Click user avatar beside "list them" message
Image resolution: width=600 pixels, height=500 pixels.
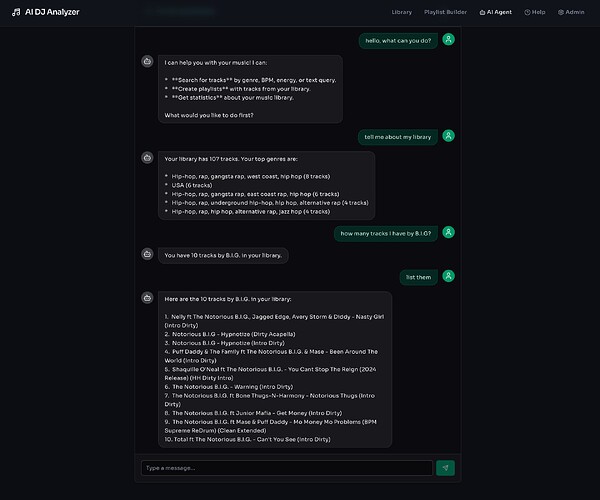coord(449,276)
